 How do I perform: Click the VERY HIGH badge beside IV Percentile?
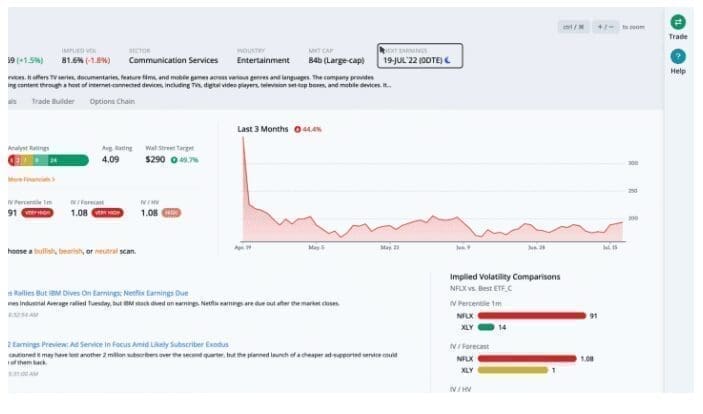[x=40, y=213]
